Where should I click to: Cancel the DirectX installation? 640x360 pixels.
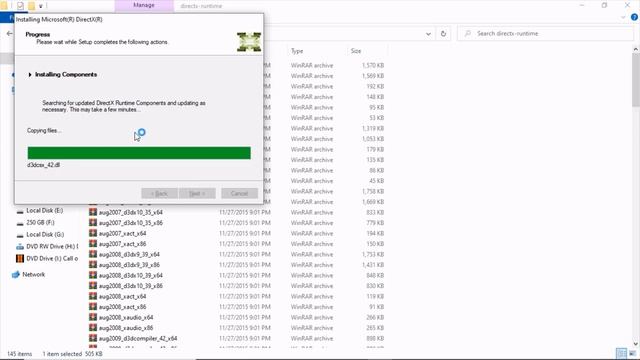pos(240,193)
